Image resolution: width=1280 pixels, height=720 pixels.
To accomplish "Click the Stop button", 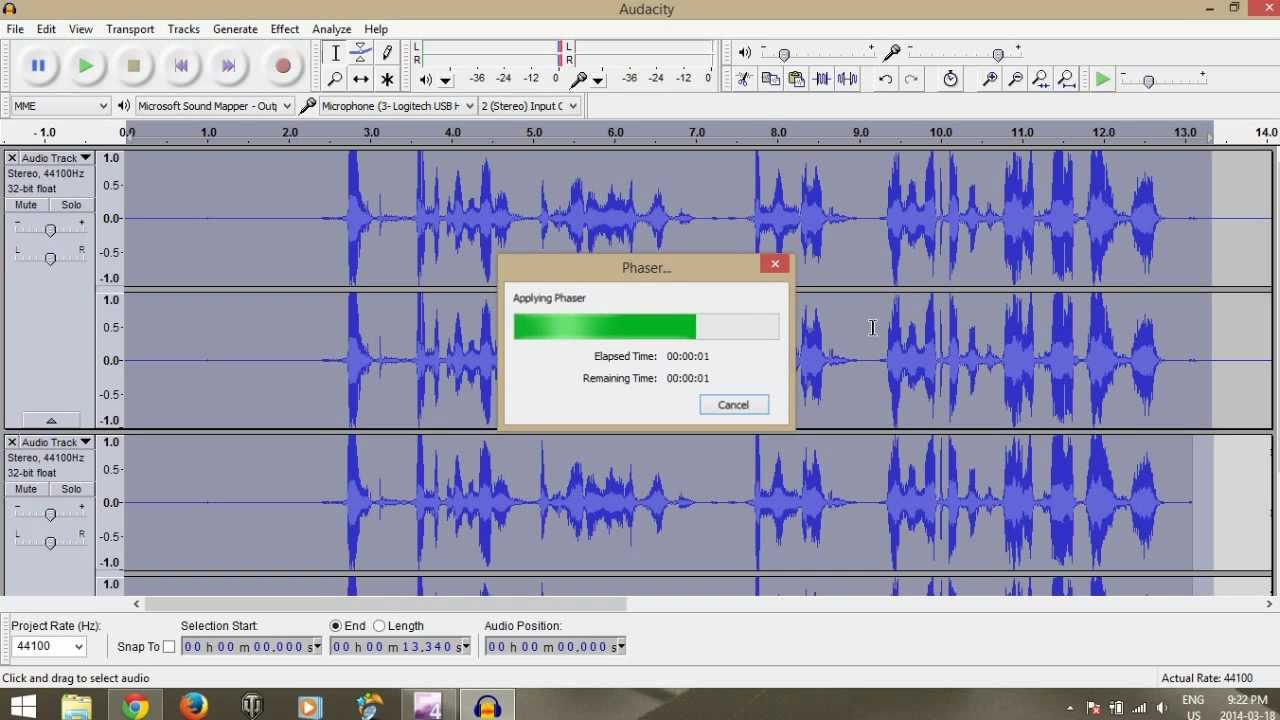I will coord(134,66).
